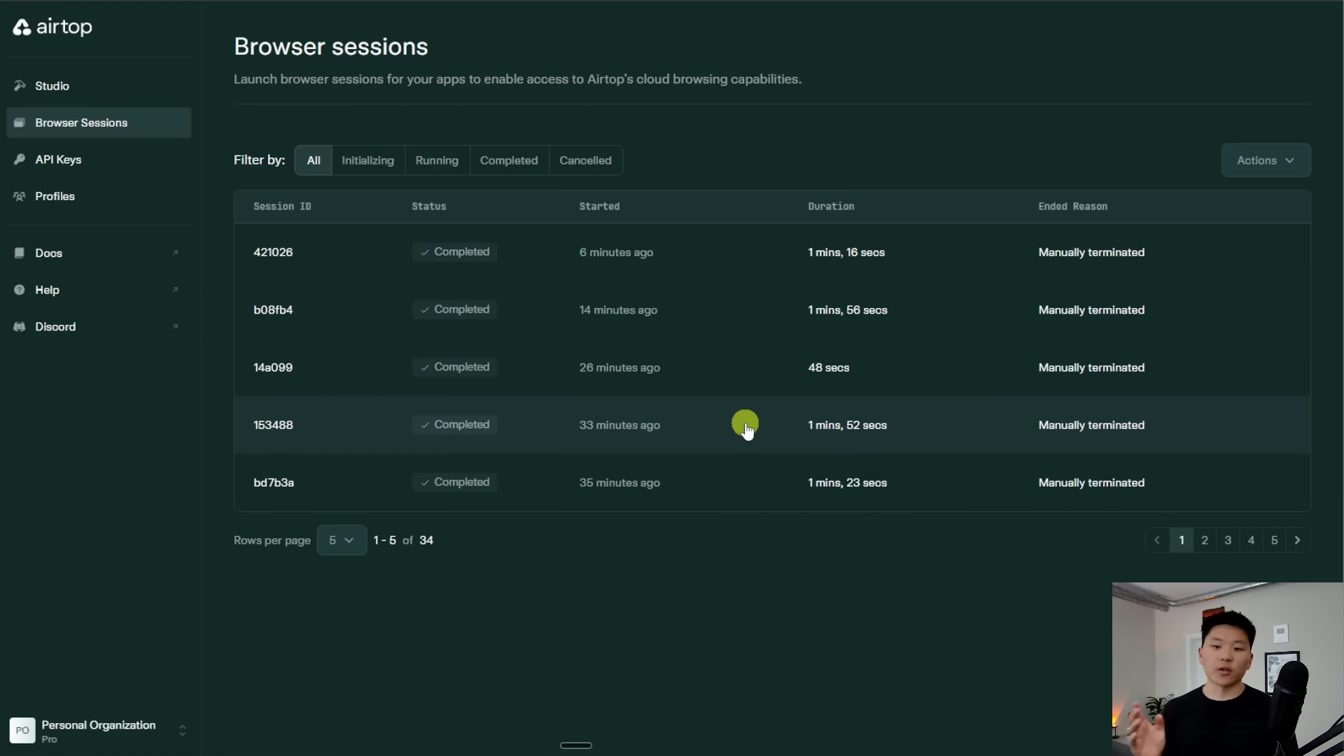Click external link arrow beside Docs
This screenshot has height=756, width=1344.
175,253
